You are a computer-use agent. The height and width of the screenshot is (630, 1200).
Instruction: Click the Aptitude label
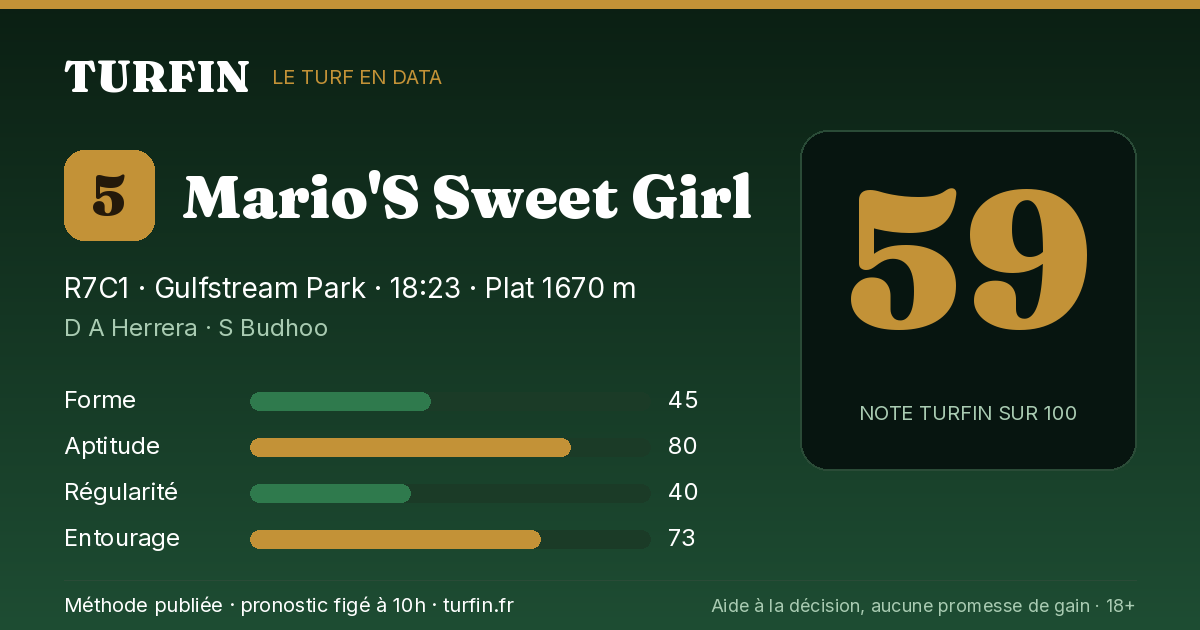(x=112, y=446)
